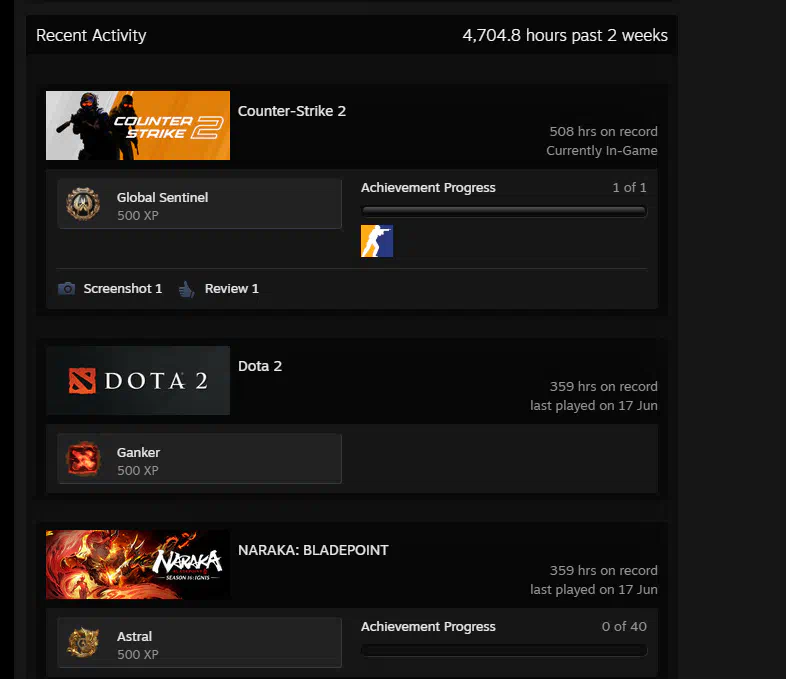Open NARAKA Achievement Progress link
This screenshot has width=786, height=679.
(428, 626)
